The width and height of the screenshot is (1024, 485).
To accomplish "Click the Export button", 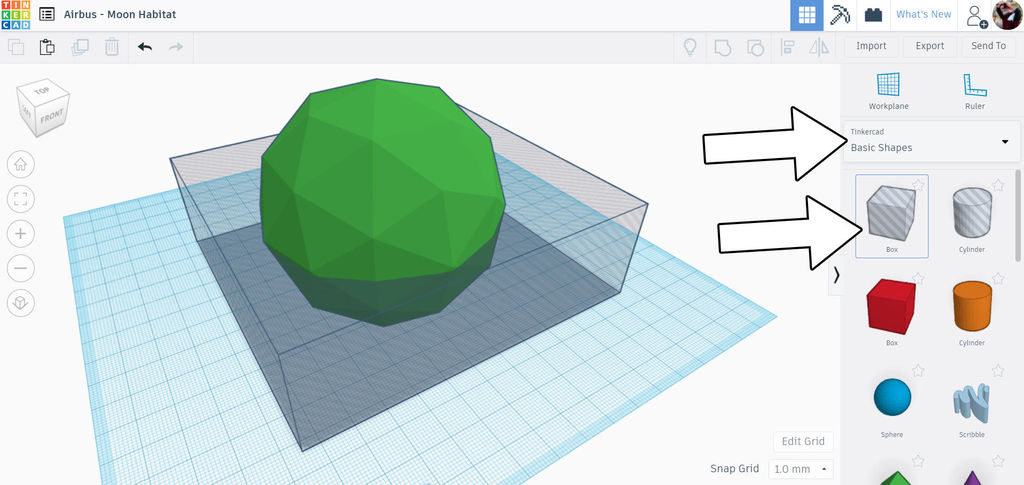I will tap(930, 46).
